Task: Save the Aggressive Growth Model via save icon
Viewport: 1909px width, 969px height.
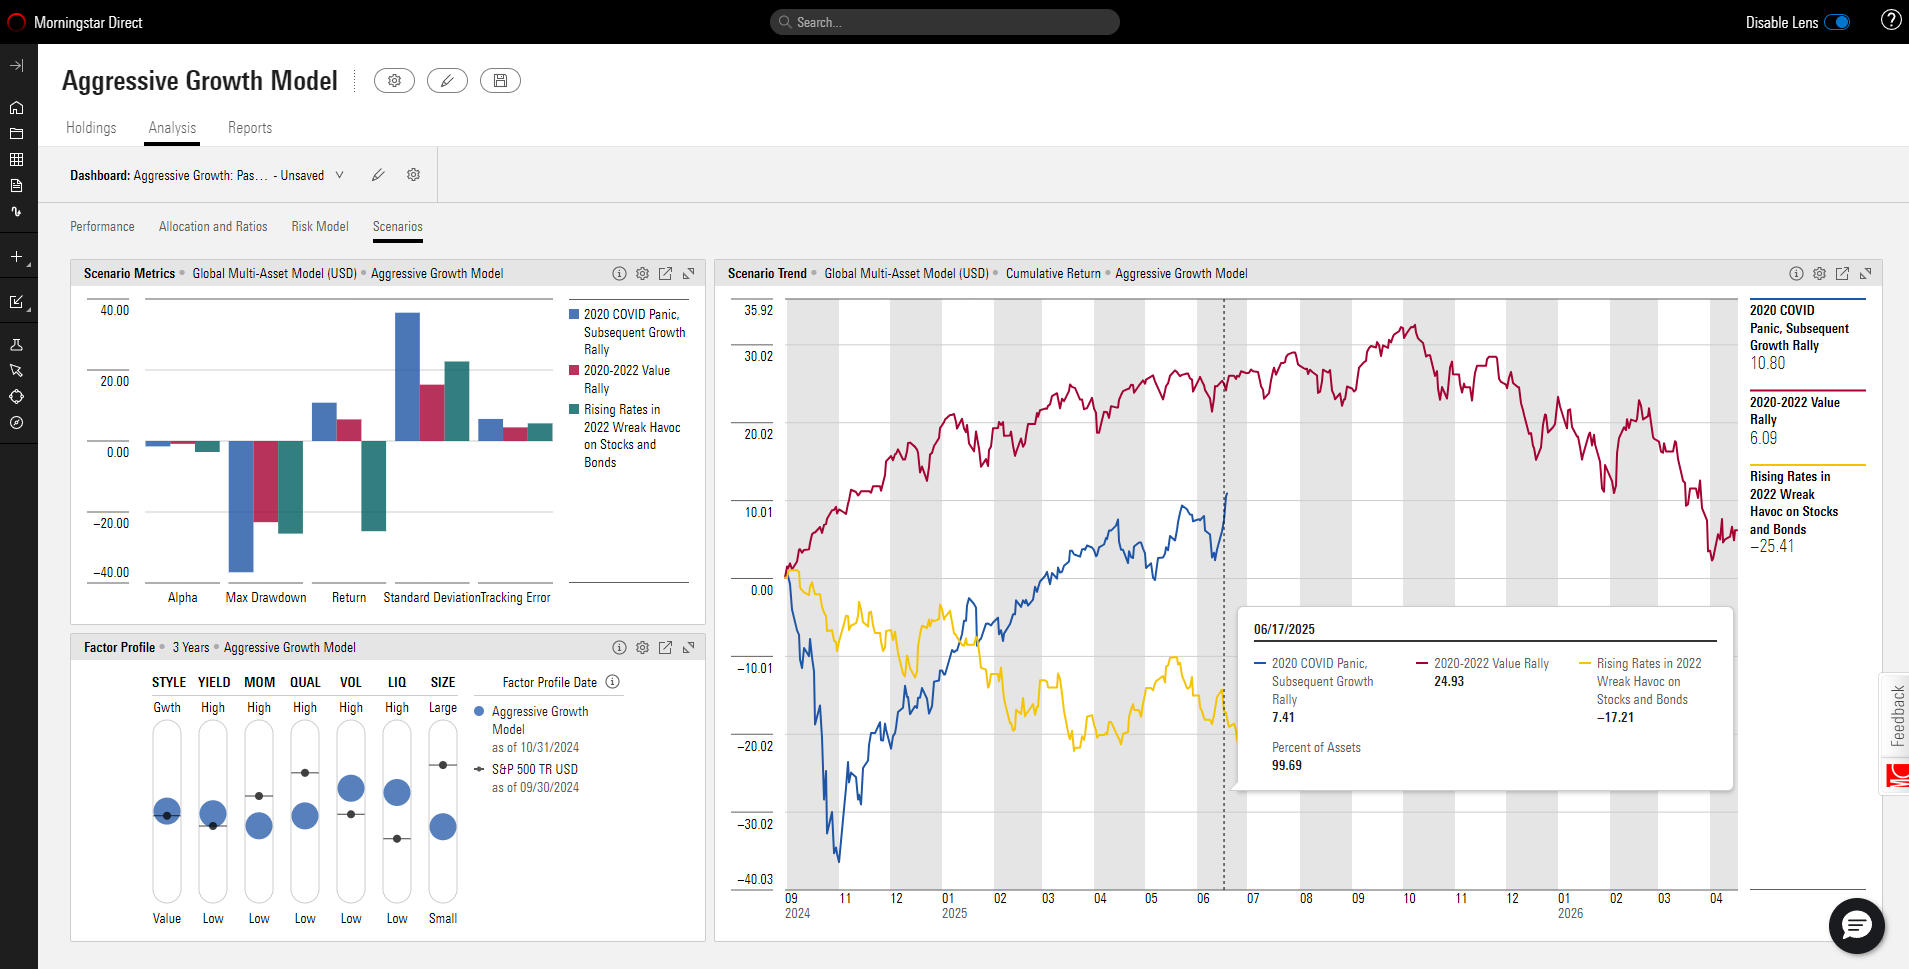Action: pos(500,80)
